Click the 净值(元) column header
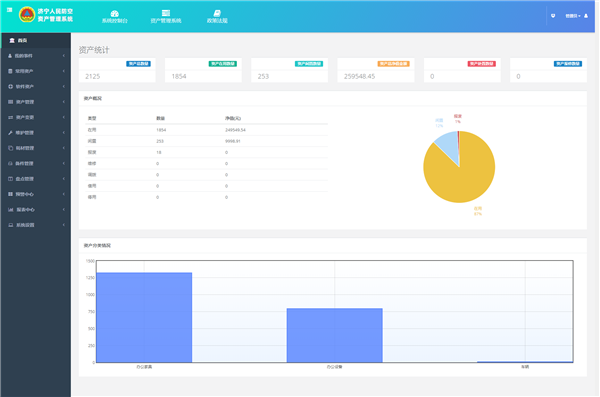 (x=233, y=118)
